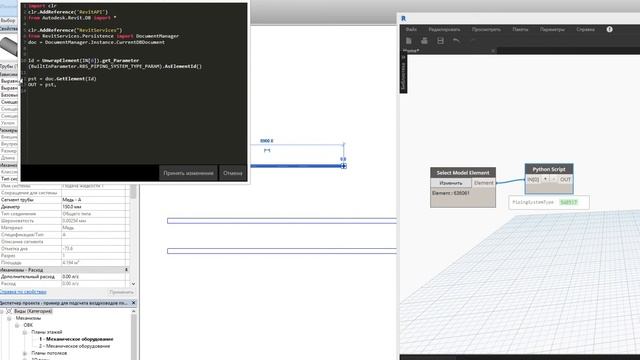Image resolution: width=640 pixels, height=360 pixels.
Task: Collapse the ОВК tree node
Action: [x=17, y=325]
